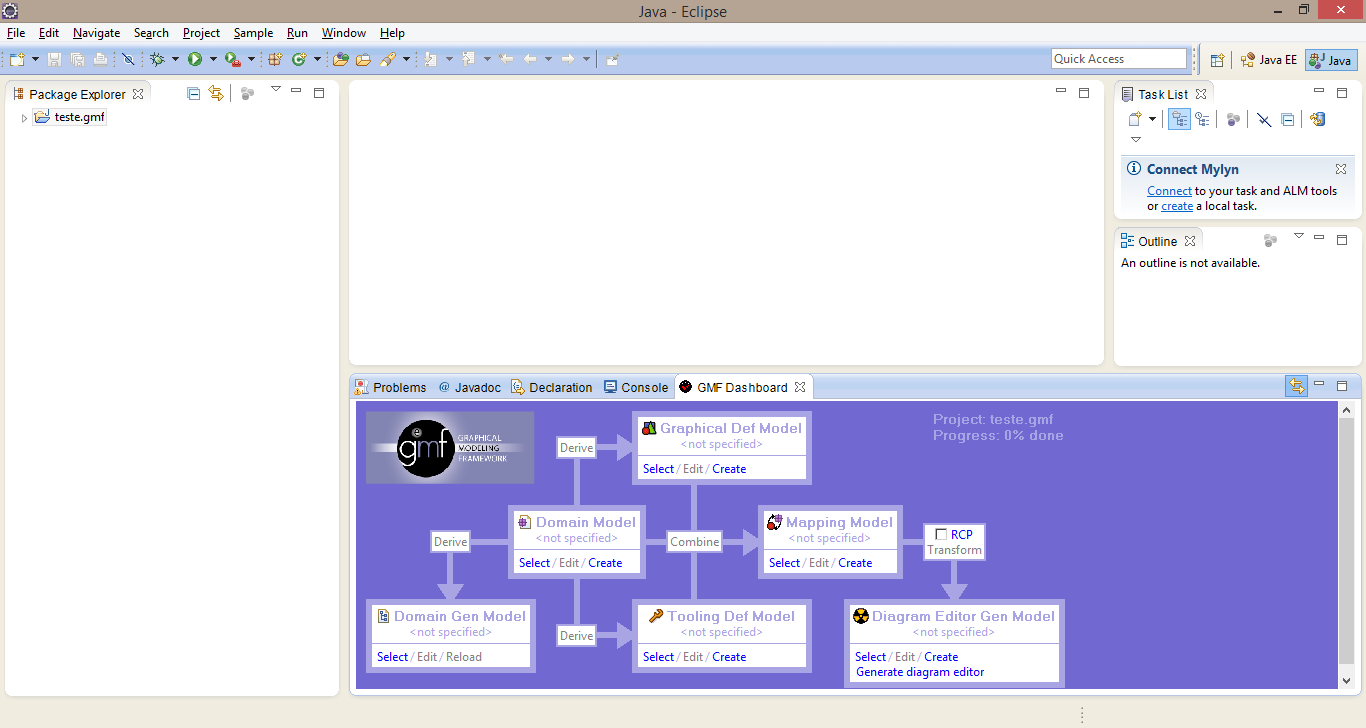Image resolution: width=1366 pixels, height=728 pixels.
Task: Toggle Focus on Workweek in Task List
Action: click(x=1233, y=119)
